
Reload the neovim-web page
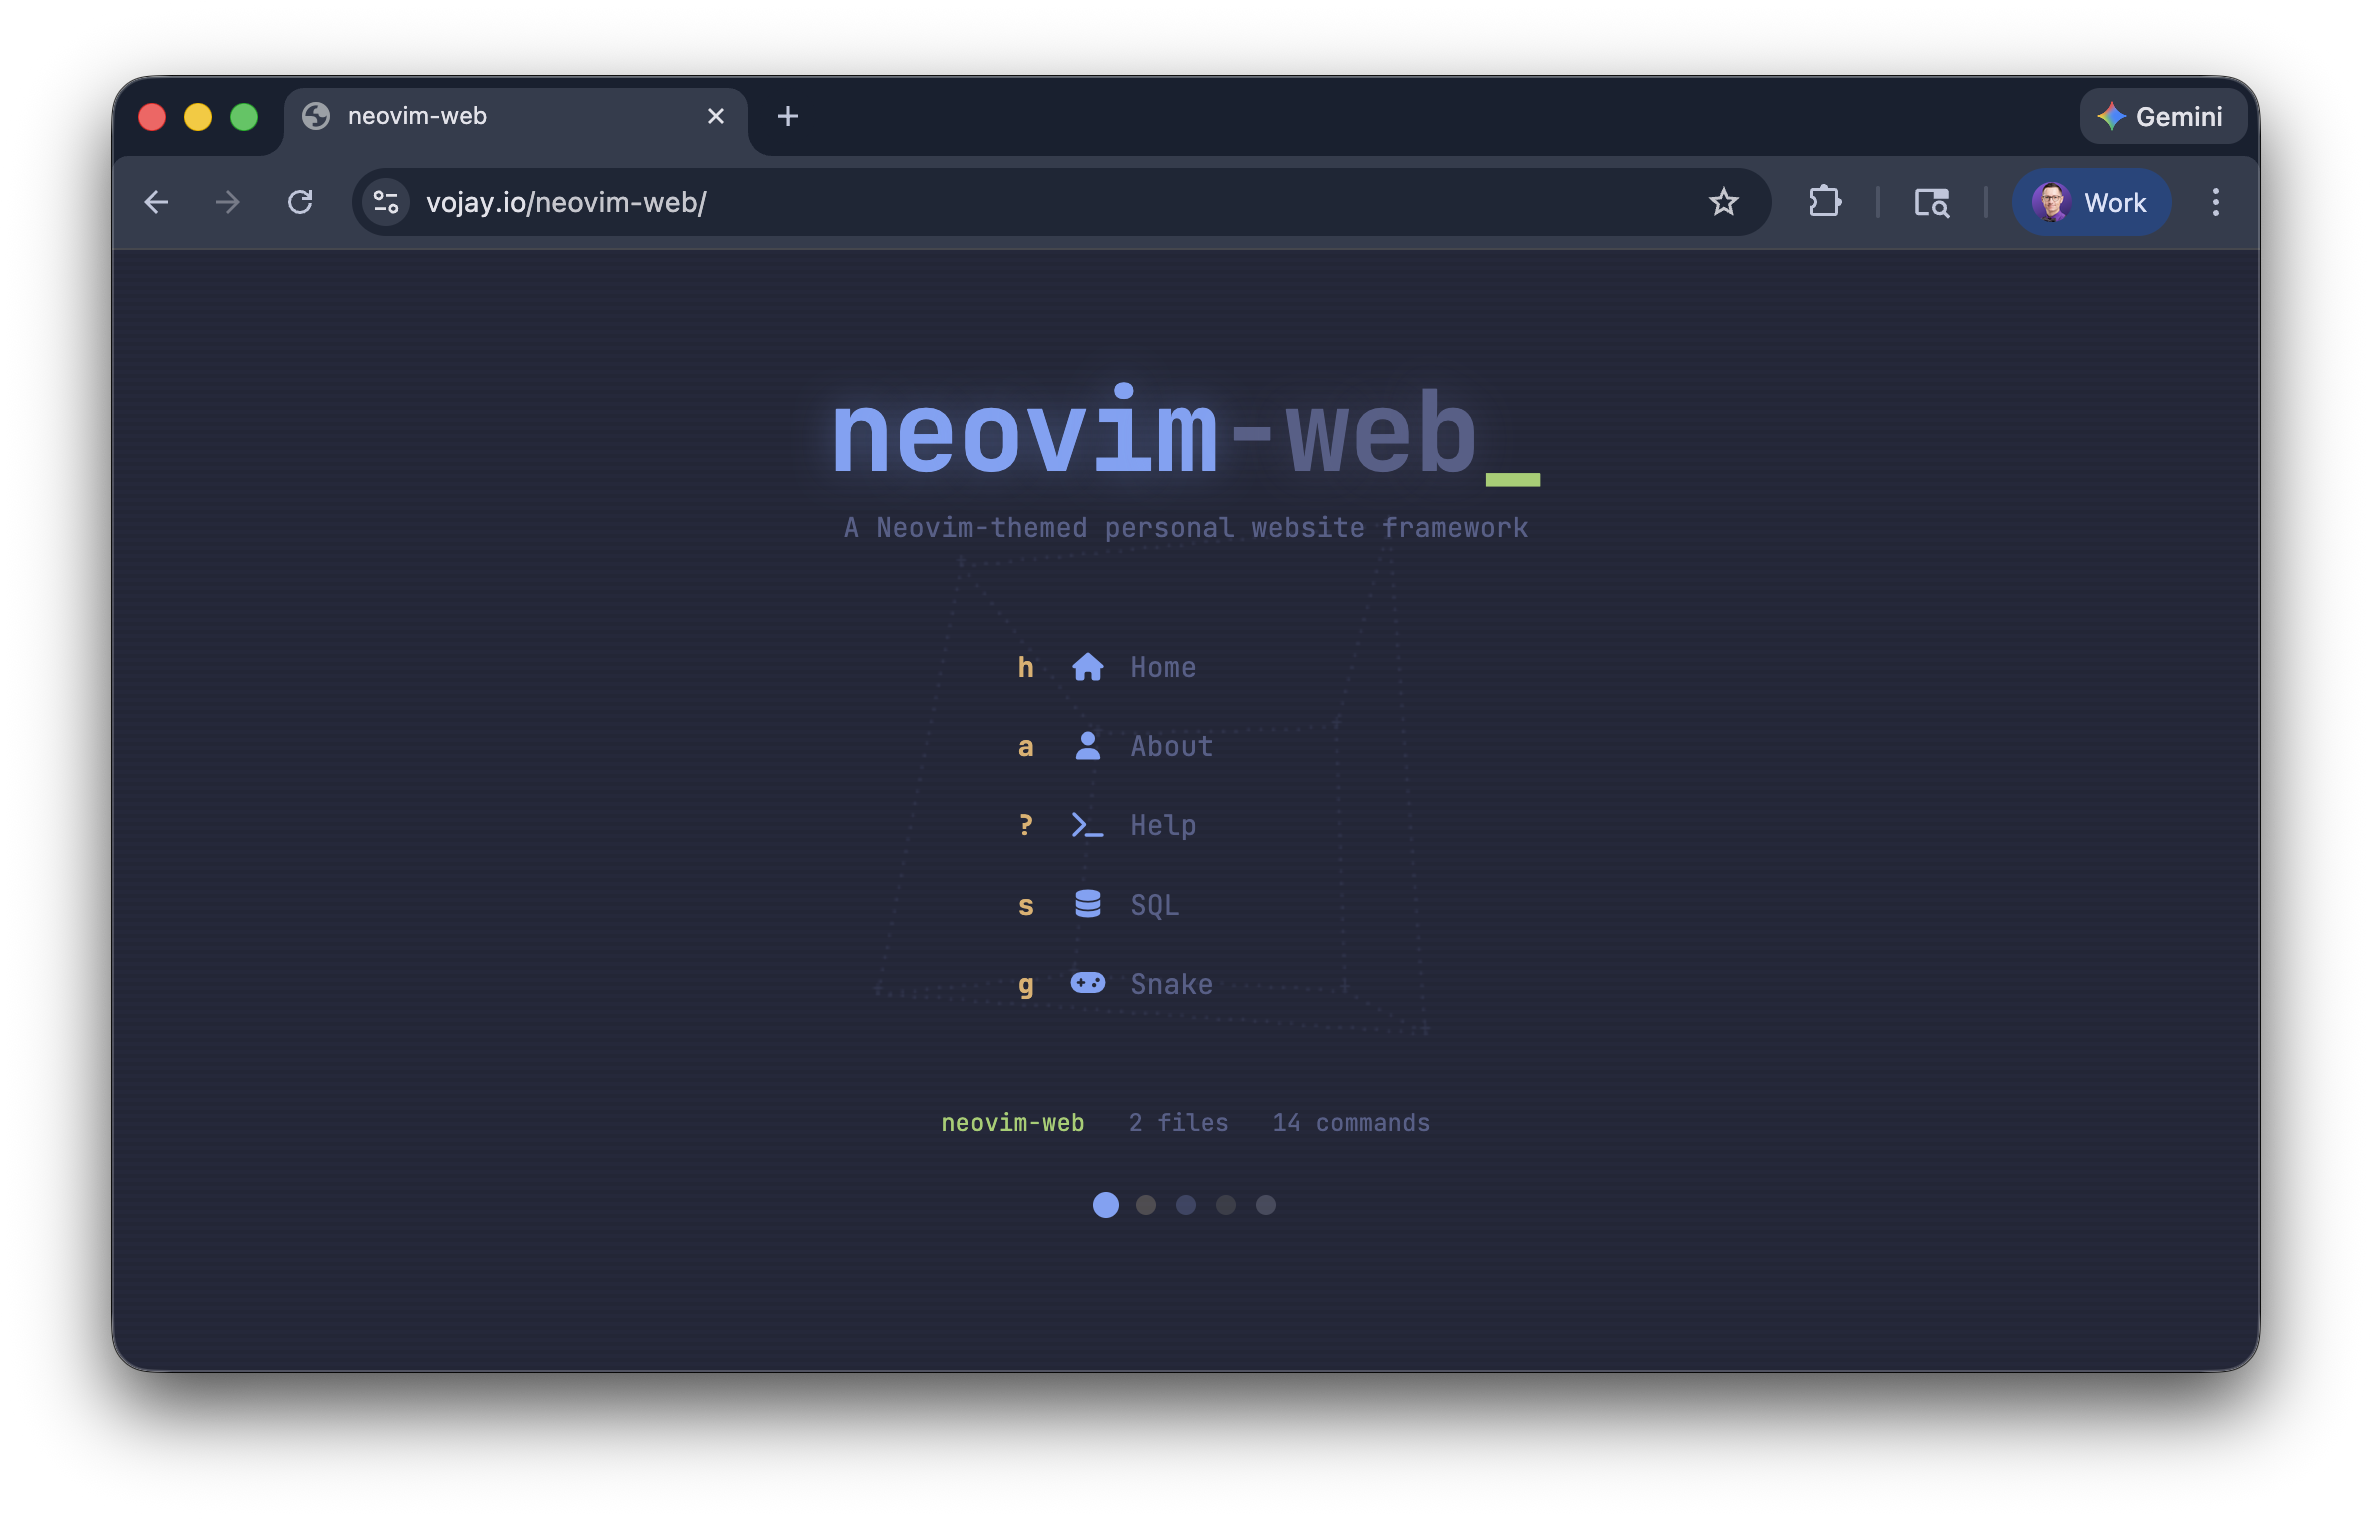point(300,203)
